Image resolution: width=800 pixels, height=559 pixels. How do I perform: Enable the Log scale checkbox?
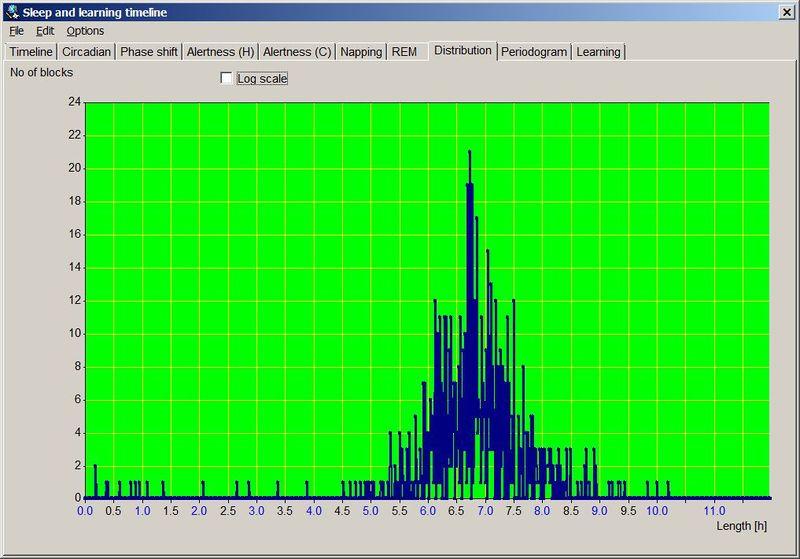coord(226,78)
